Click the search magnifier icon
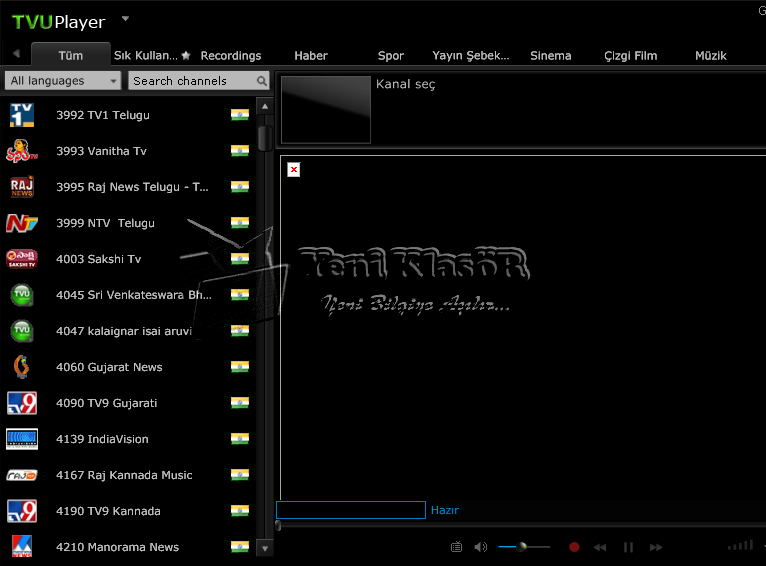Image resolution: width=766 pixels, height=566 pixels. pyautogui.click(x=262, y=81)
